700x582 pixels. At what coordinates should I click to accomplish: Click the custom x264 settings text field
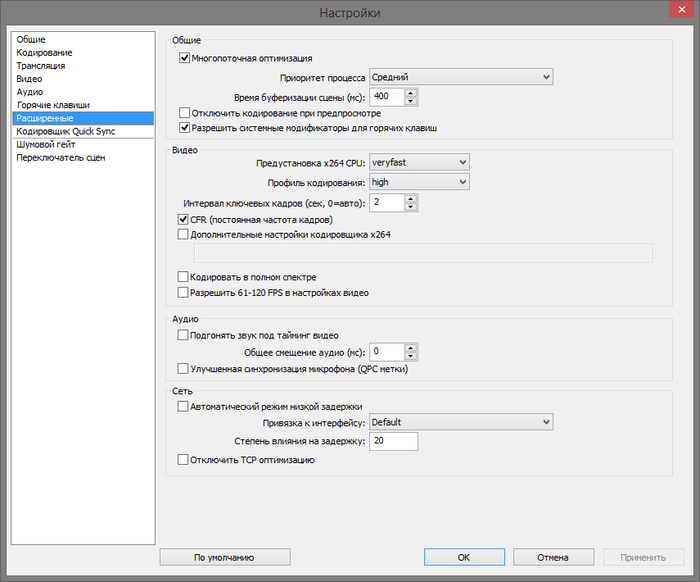click(x=423, y=253)
